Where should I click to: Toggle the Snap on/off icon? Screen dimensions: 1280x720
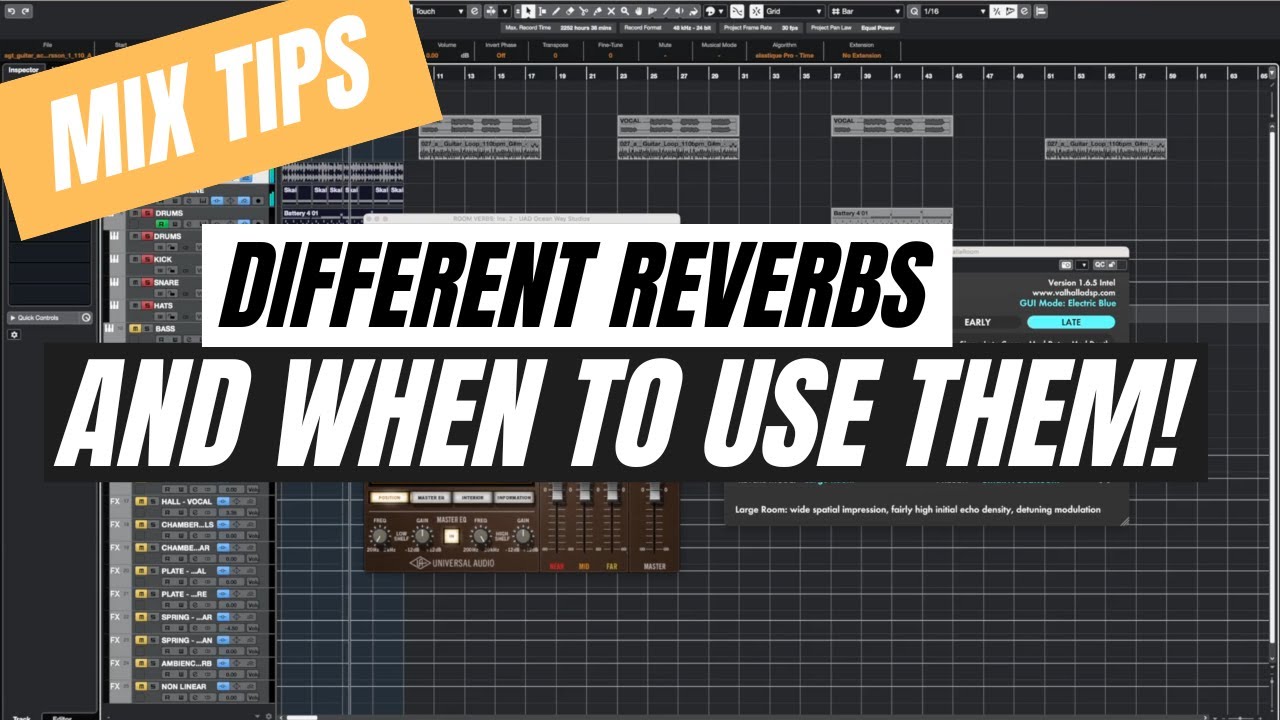coord(755,11)
